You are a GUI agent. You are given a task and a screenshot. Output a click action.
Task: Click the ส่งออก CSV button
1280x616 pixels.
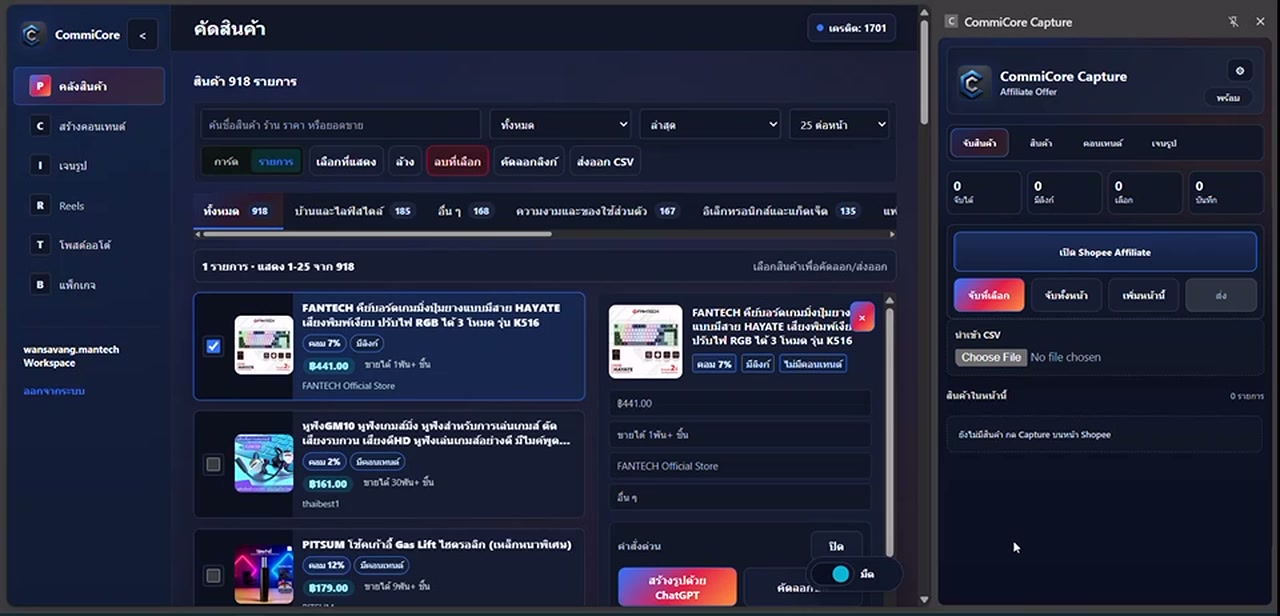point(606,161)
